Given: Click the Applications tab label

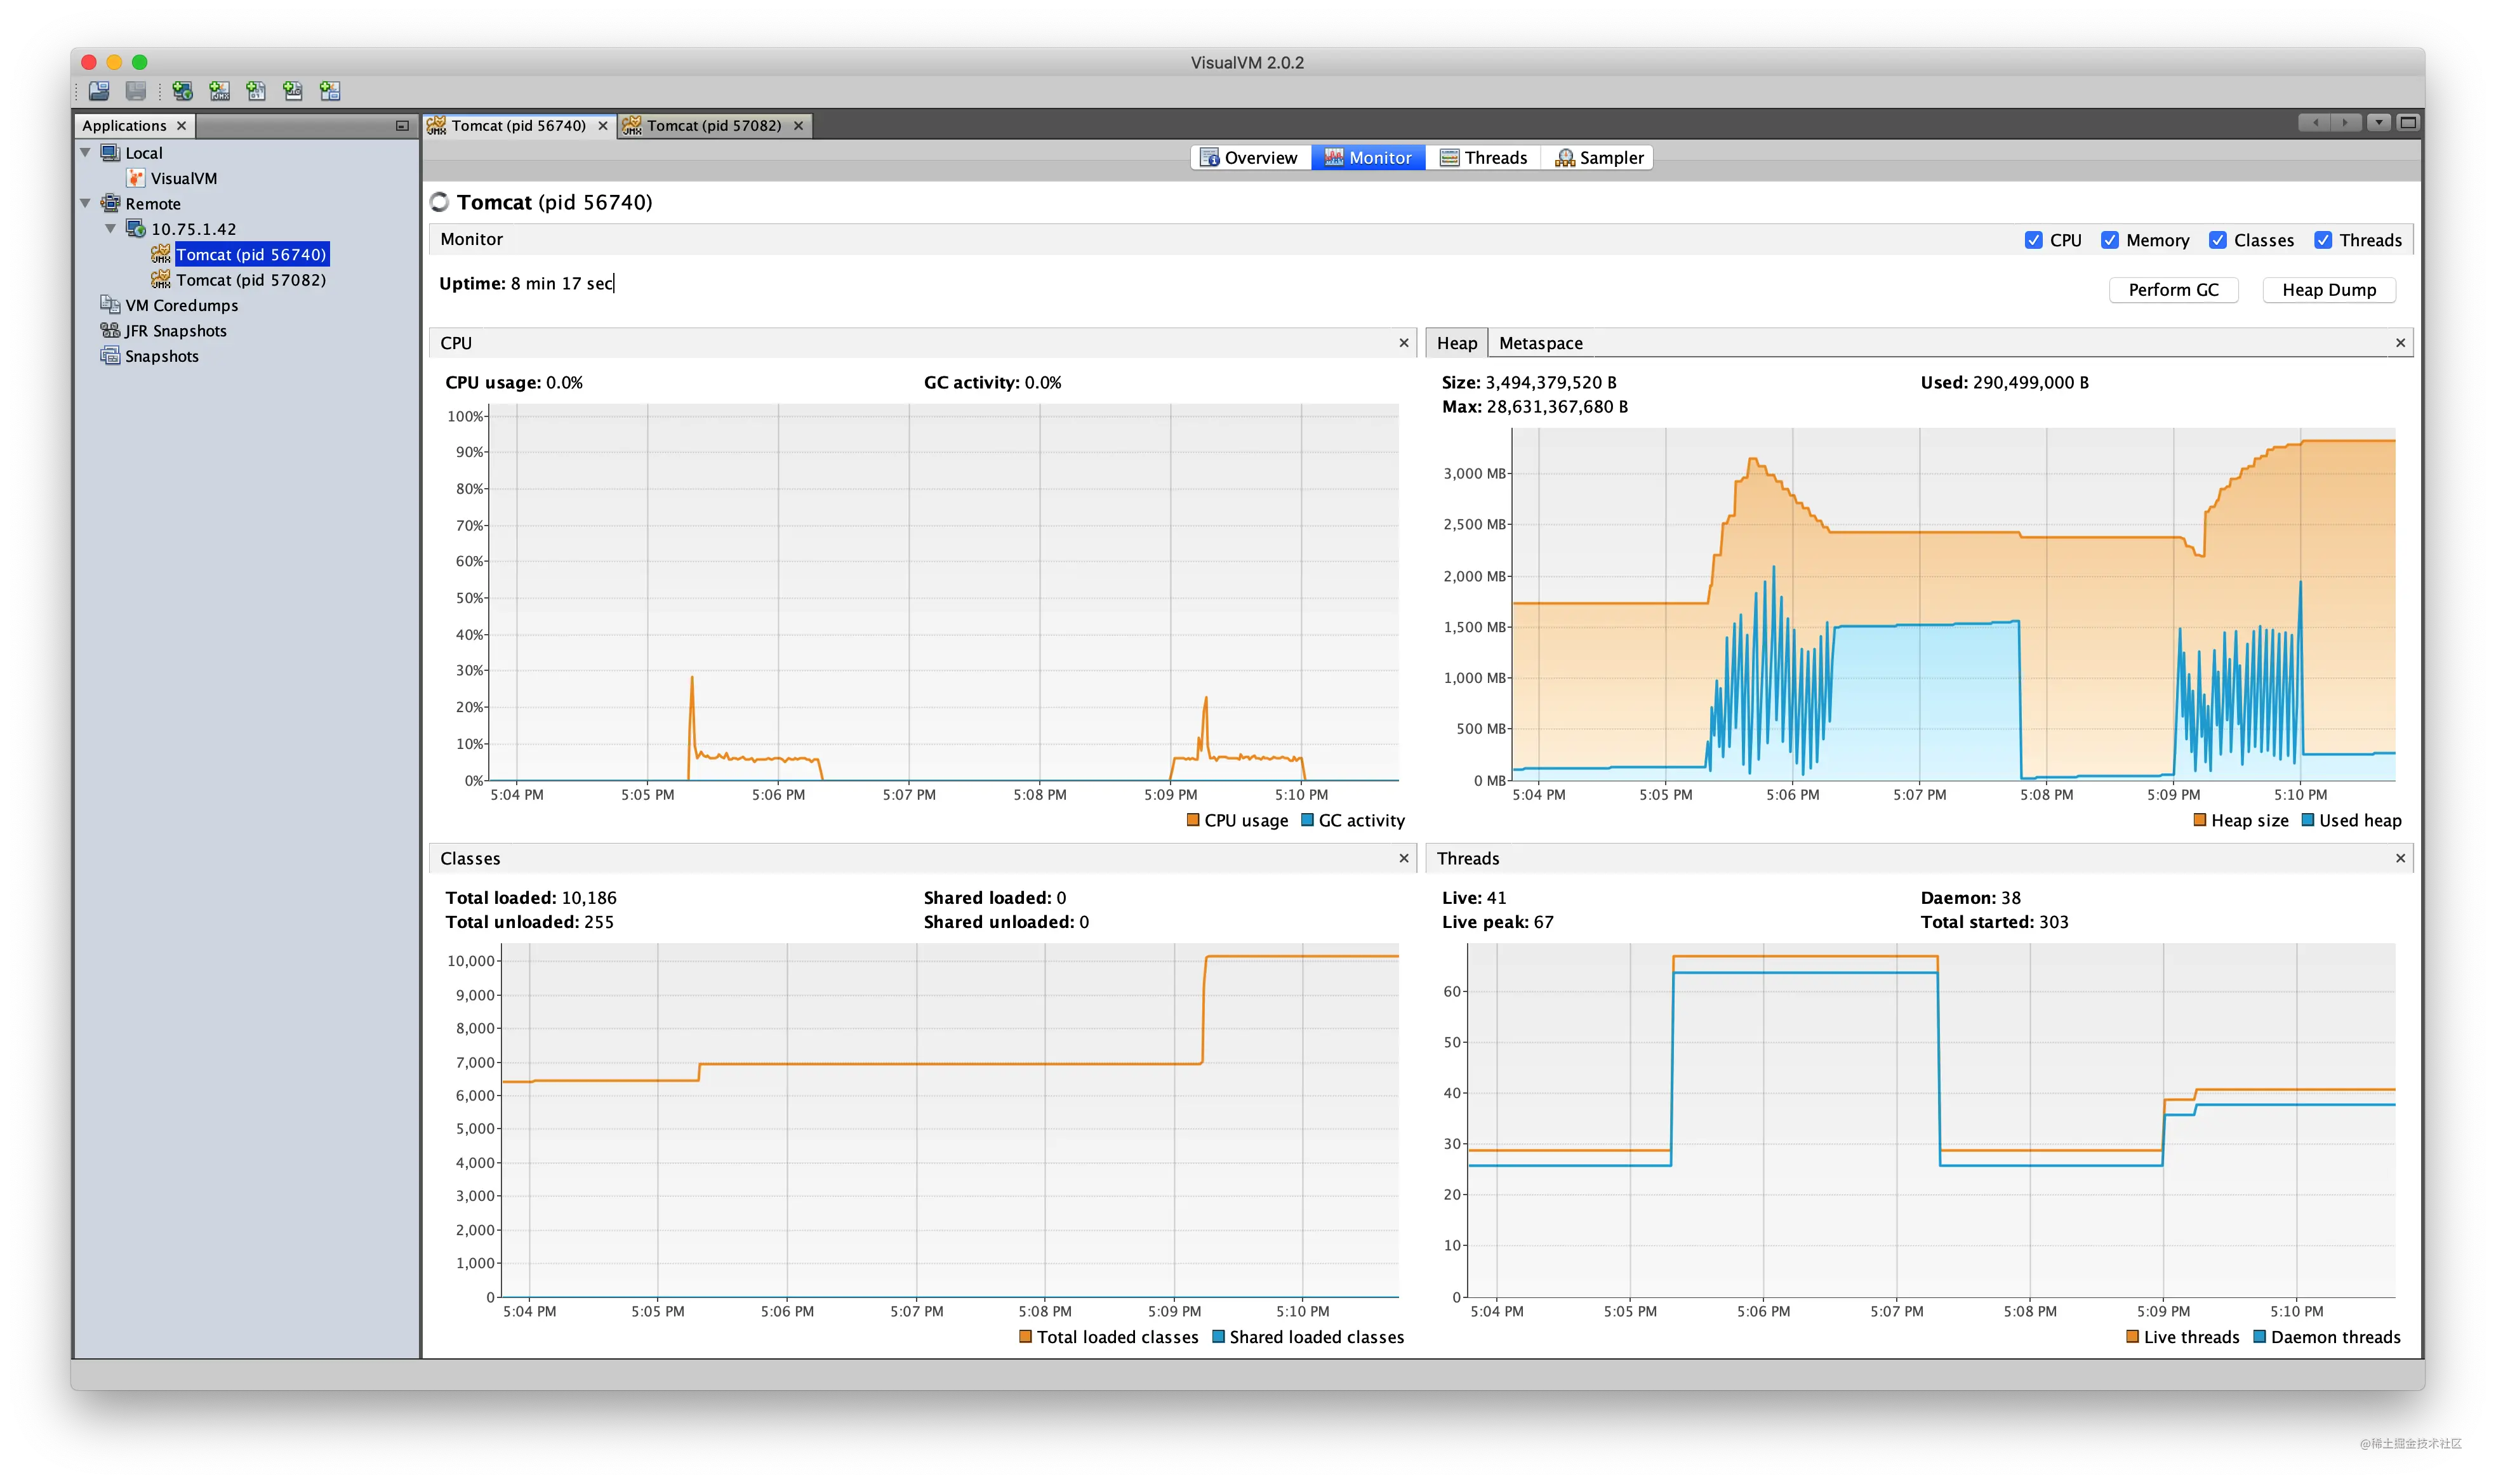Looking at the screenshot, I should tap(124, 126).
